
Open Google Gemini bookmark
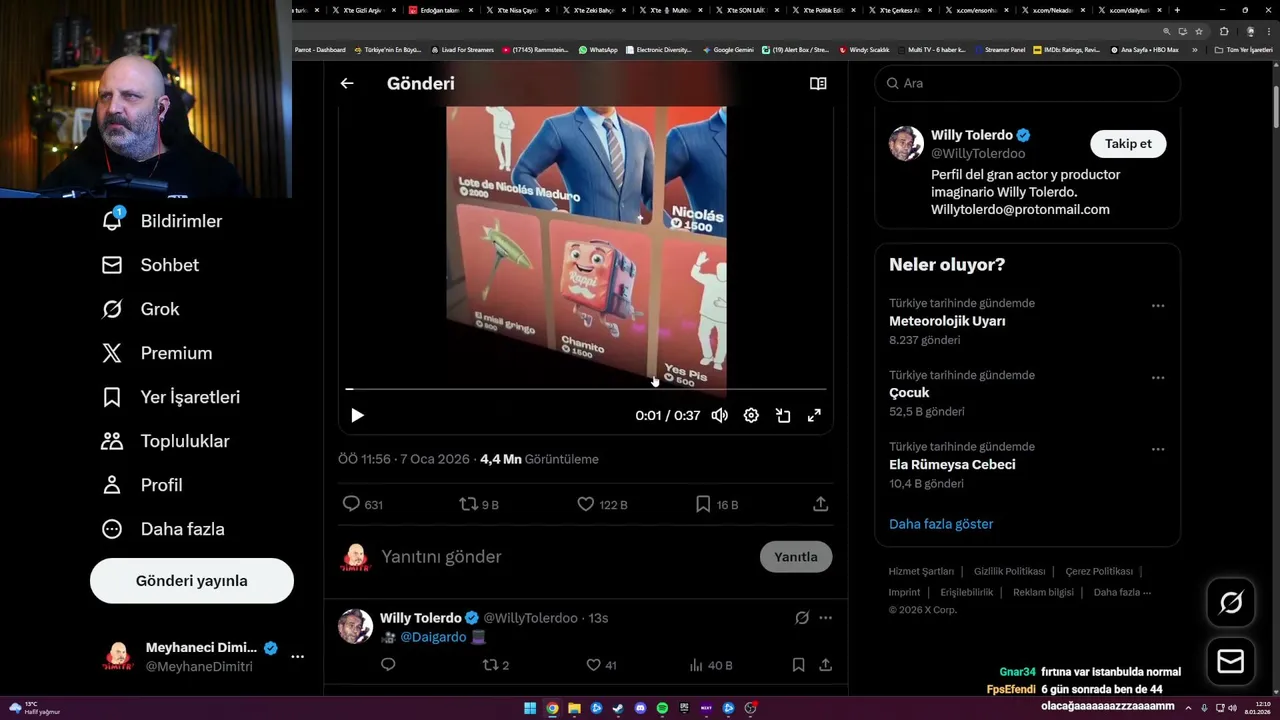pyautogui.click(x=728, y=49)
